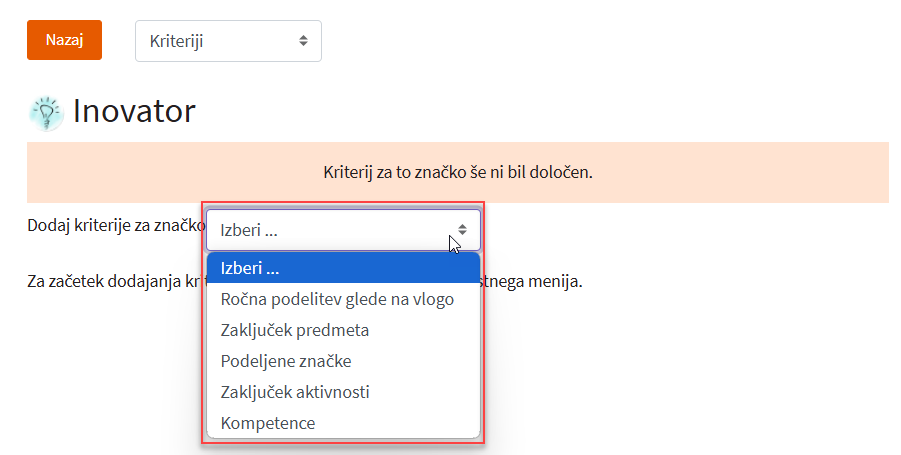Click the Inovator lightbulb badge icon
901x455 pixels.
pyautogui.click(x=46, y=112)
